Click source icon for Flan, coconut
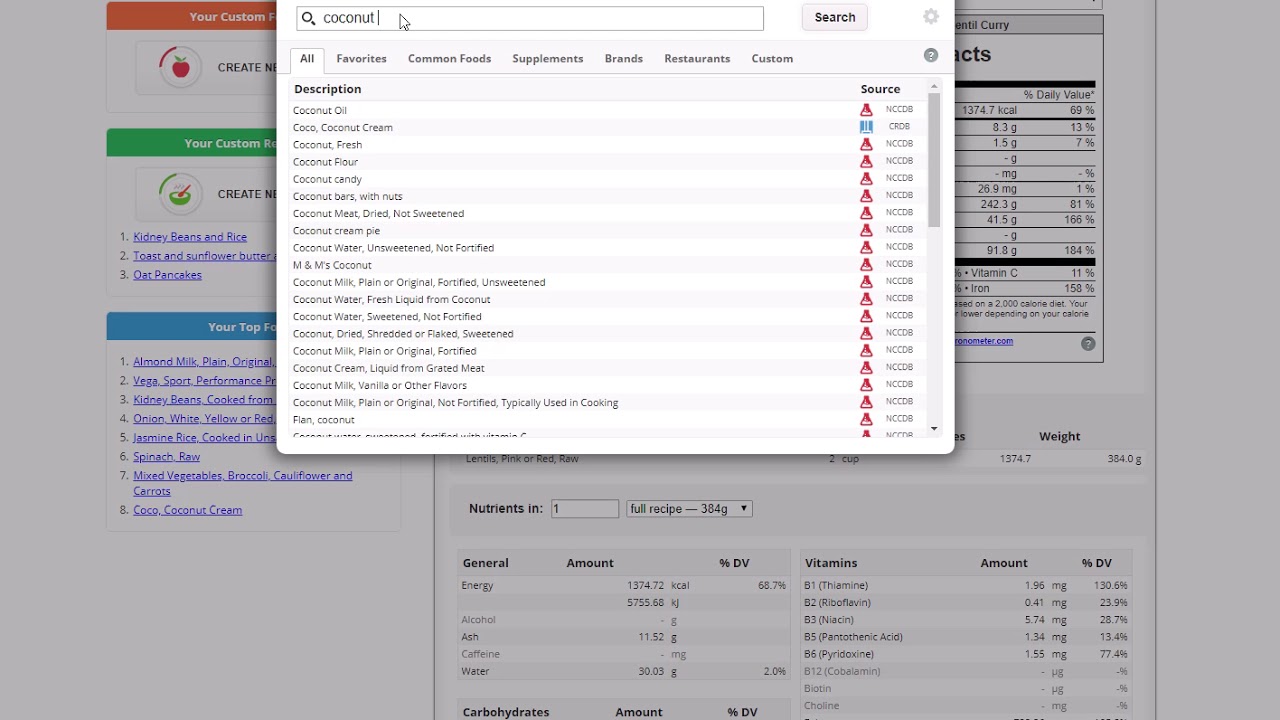Image resolution: width=1280 pixels, height=720 pixels. tap(867, 419)
